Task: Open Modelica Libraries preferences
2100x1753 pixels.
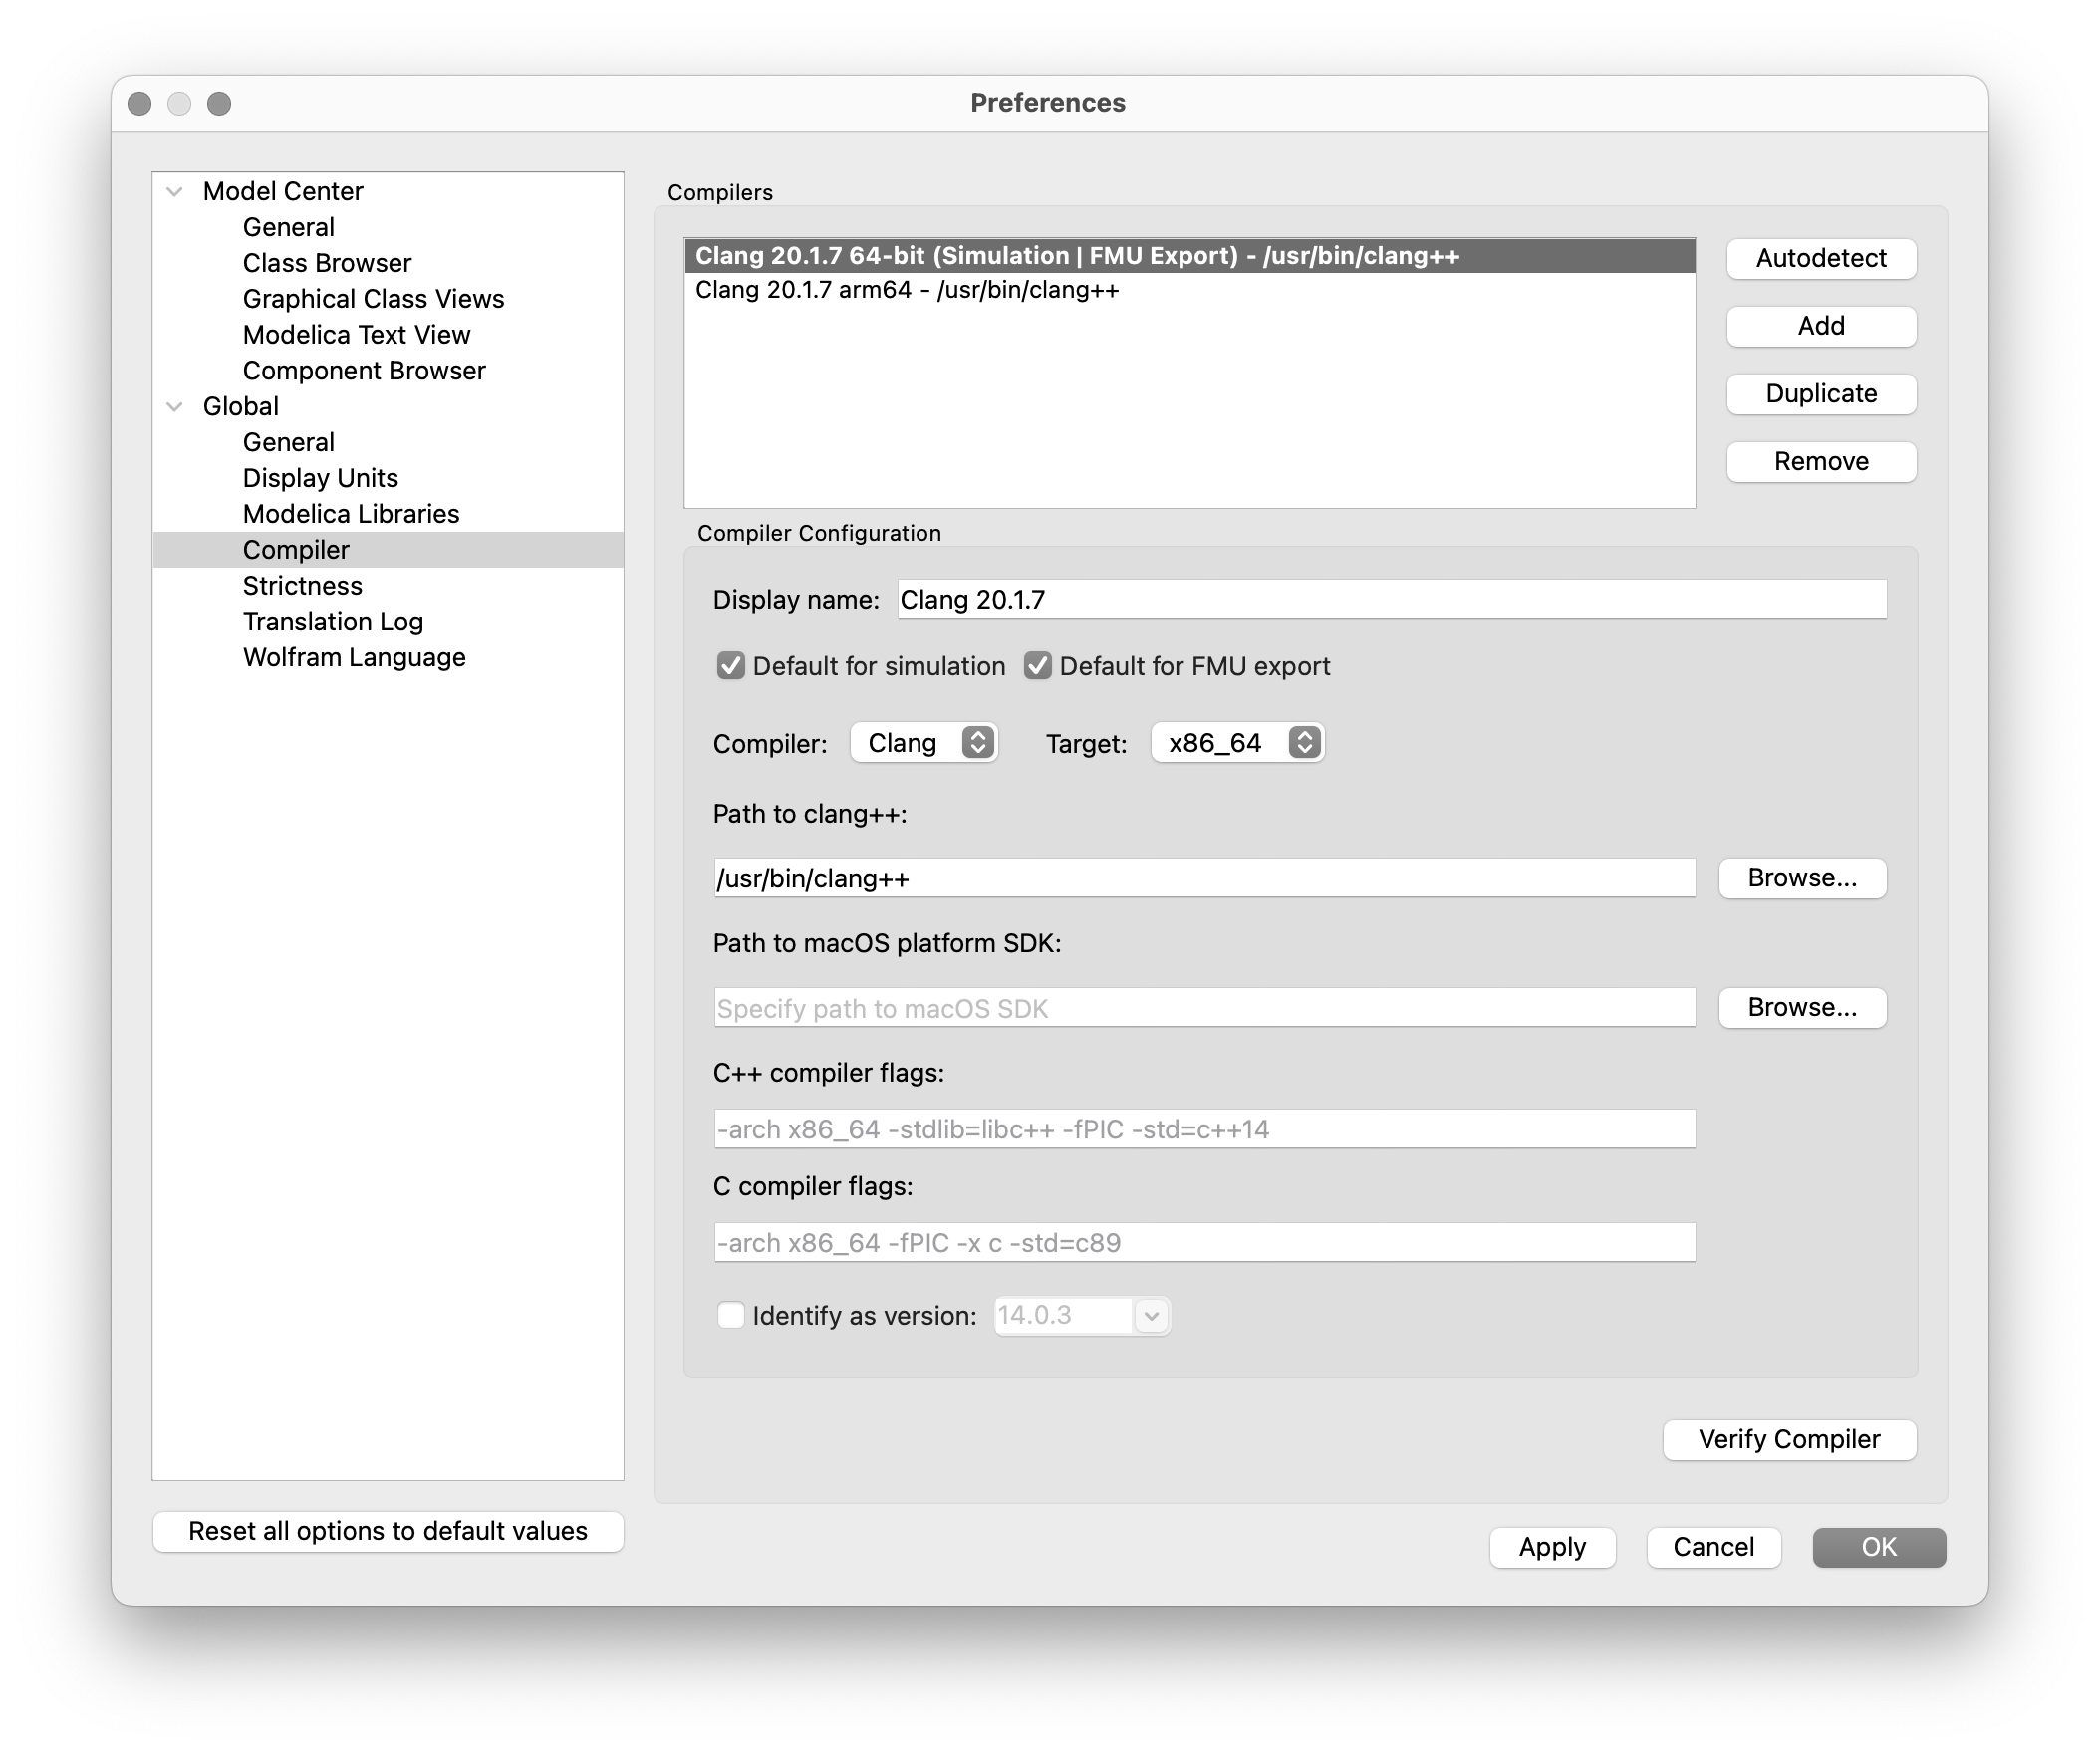Action: pos(351,514)
